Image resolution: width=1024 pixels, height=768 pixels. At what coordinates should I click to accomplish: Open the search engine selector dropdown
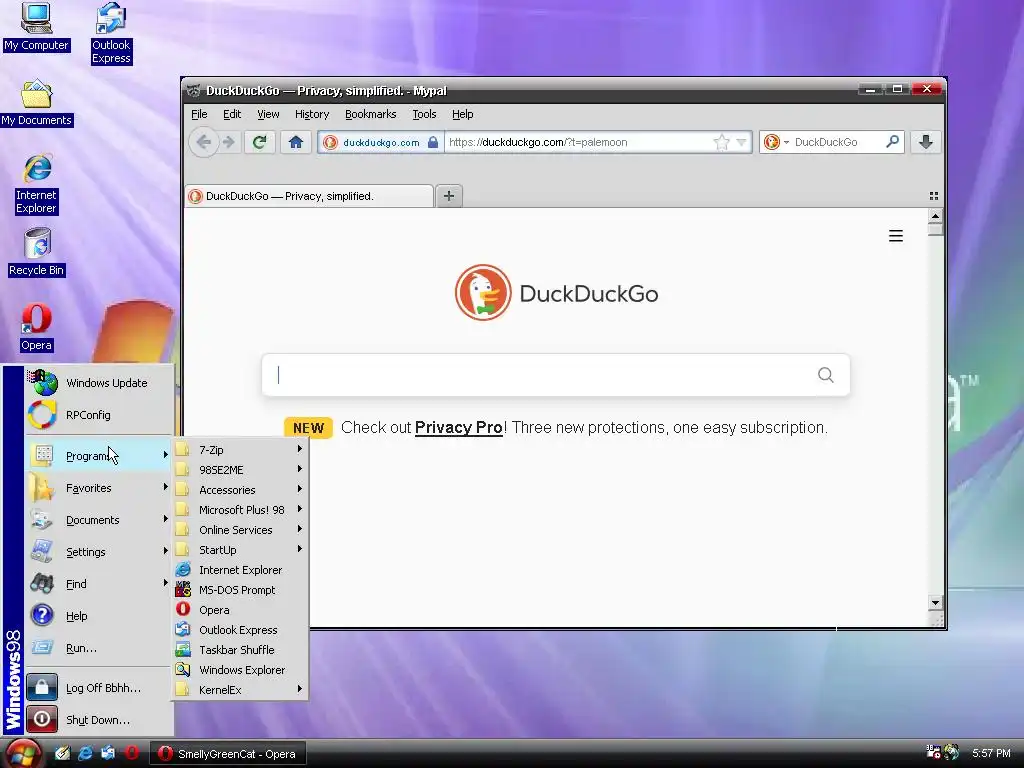click(x=776, y=142)
